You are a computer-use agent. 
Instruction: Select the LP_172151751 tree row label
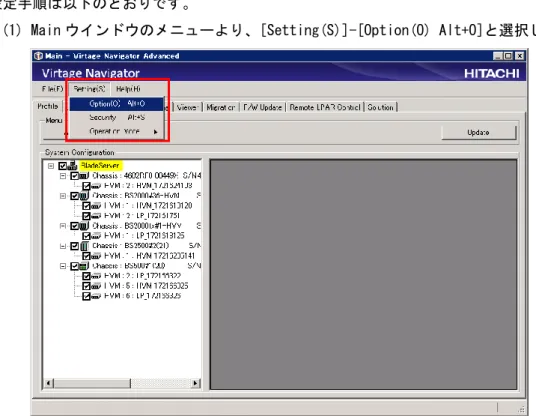[x=142, y=216]
